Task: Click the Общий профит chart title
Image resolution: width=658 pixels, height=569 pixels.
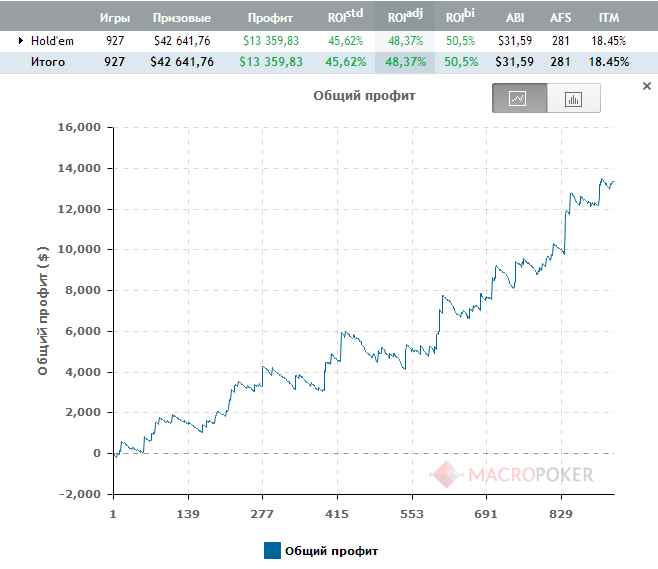Action: pyautogui.click(x=364, y=96)
